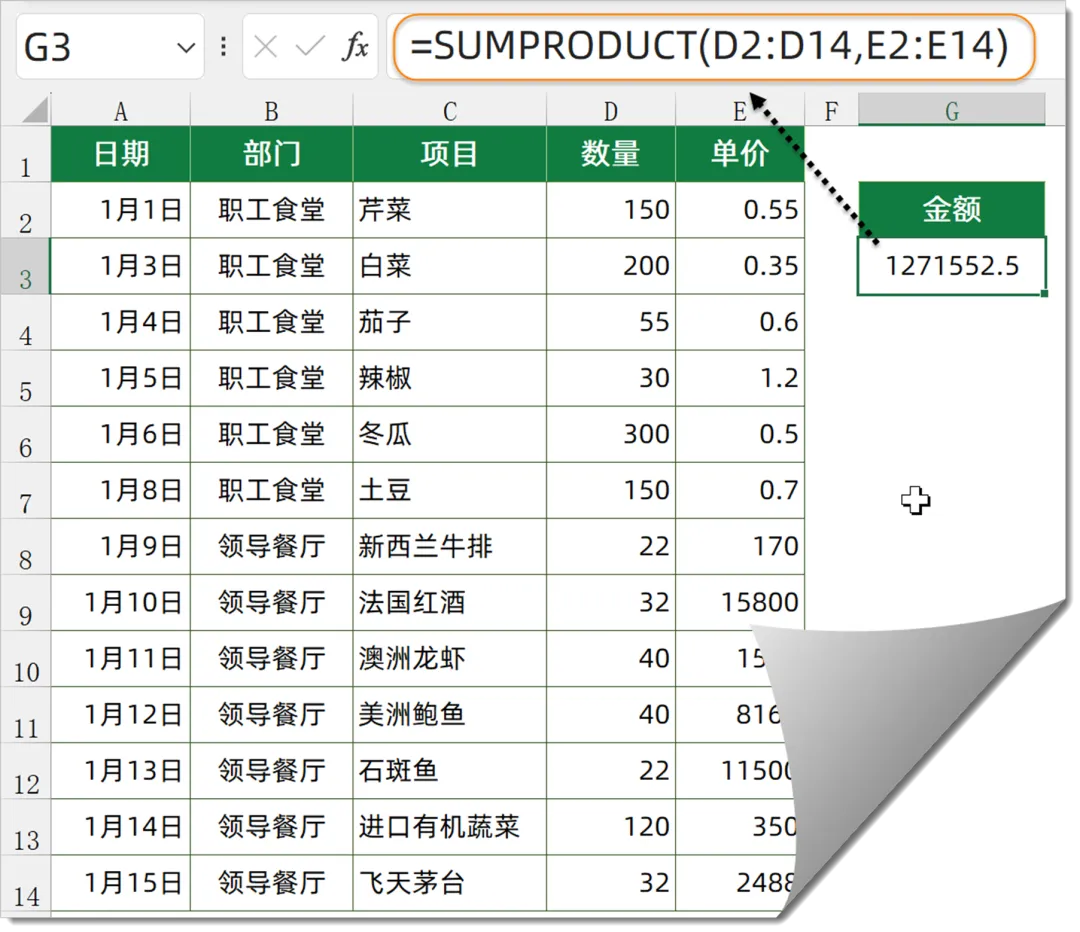Click the Cancel X icon in formula bar
1080x932 pixels.
(266, 47)
